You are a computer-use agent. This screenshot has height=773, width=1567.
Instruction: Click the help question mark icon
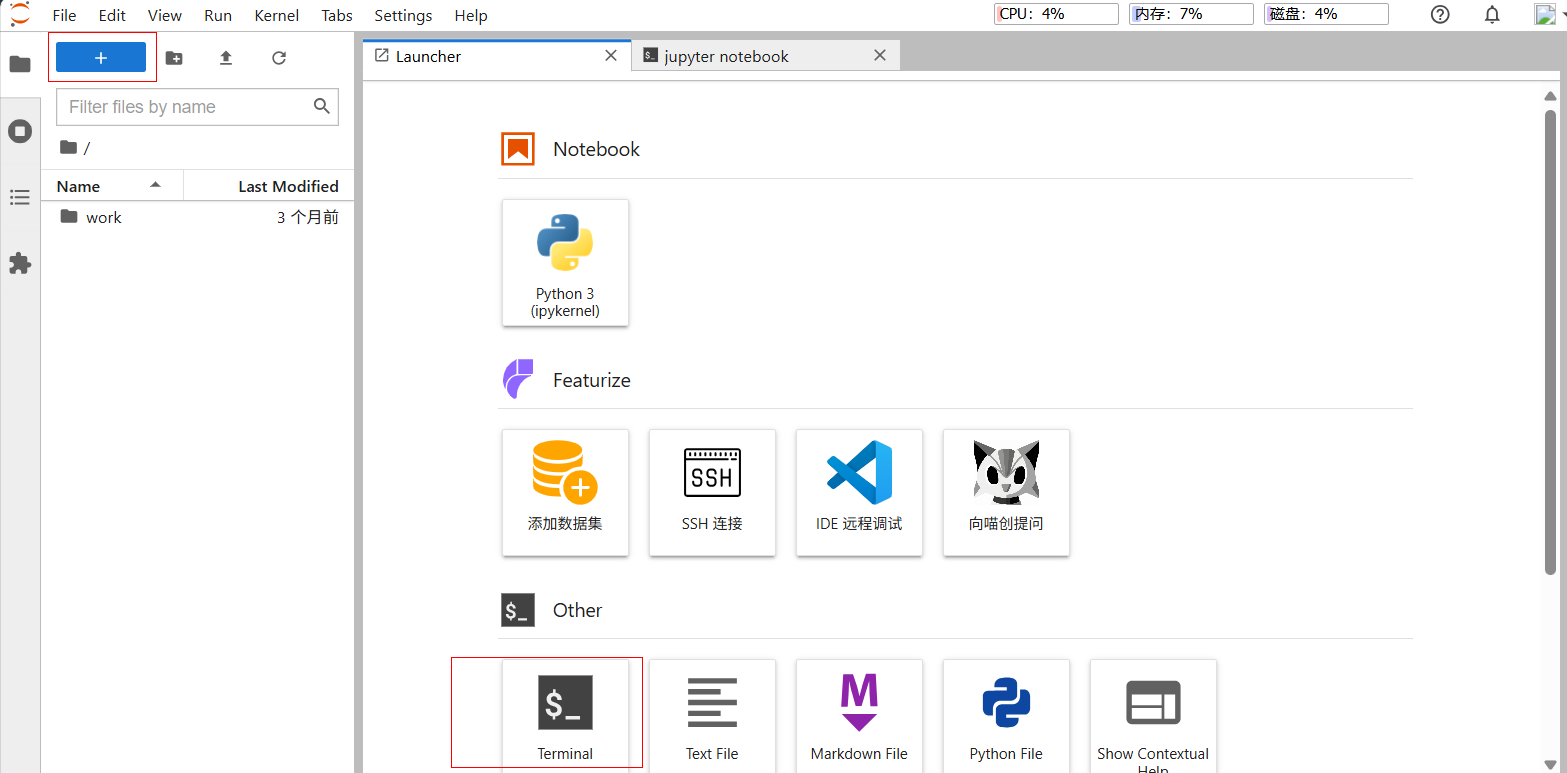pyautogui.click(x=1440, y=14)
